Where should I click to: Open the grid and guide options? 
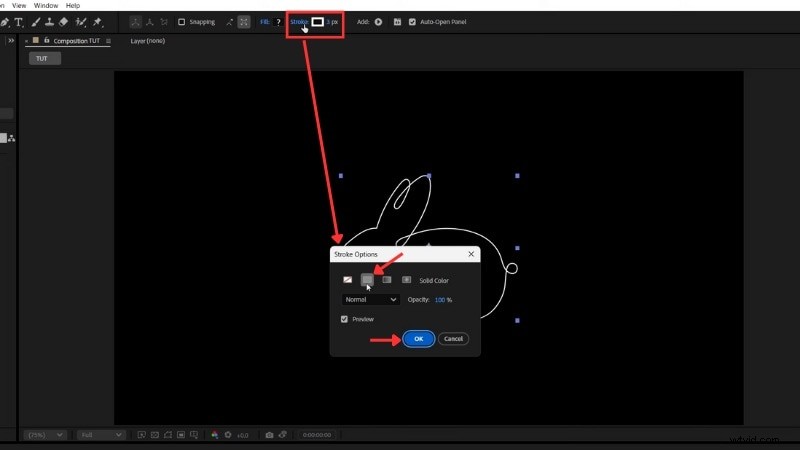194,435
